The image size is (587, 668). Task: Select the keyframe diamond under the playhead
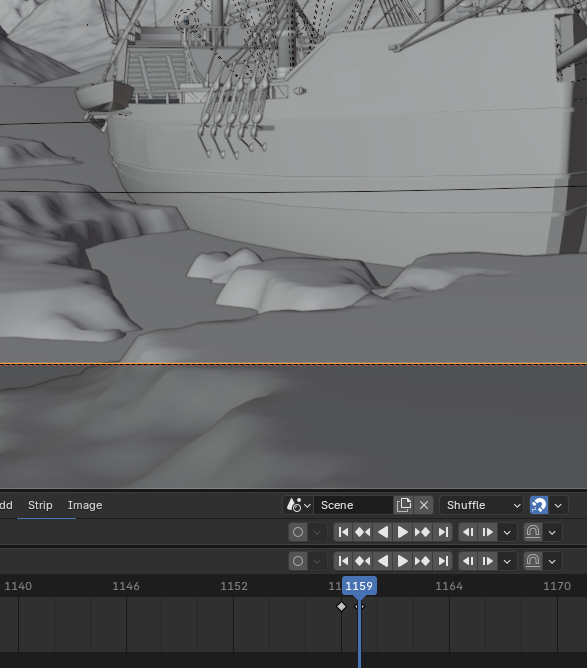tap(360, 606)
